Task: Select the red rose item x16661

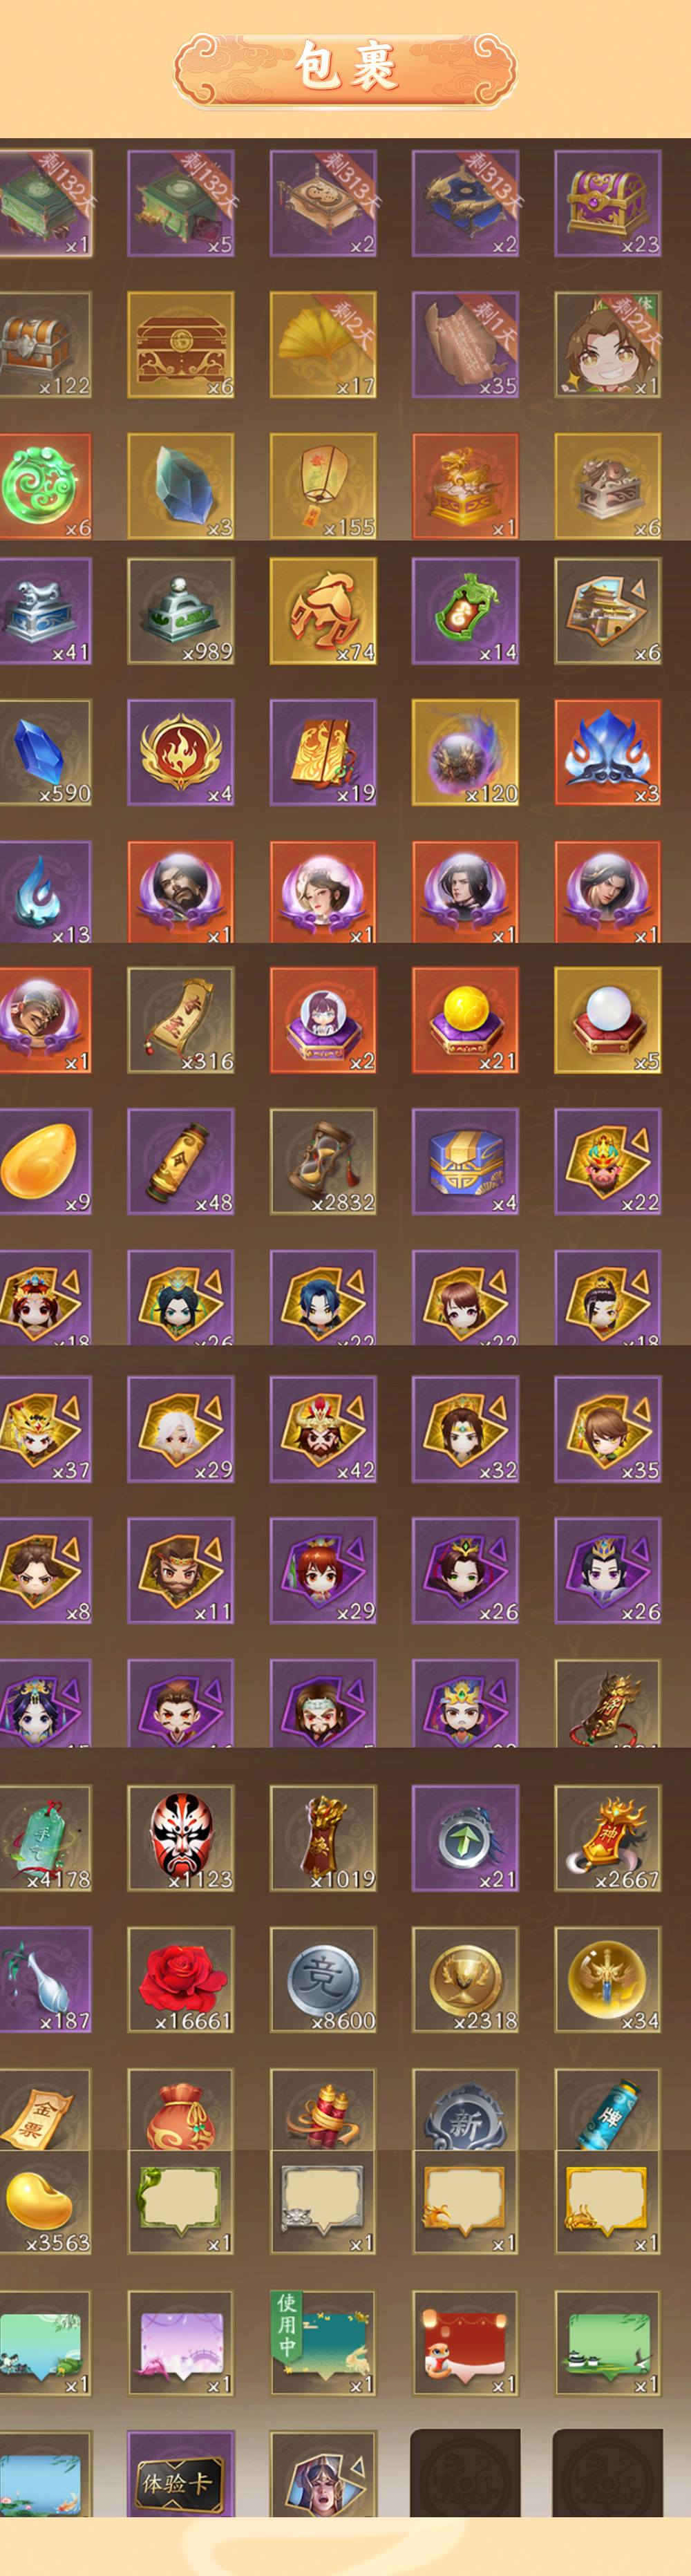Action: tap(181, 1979)
